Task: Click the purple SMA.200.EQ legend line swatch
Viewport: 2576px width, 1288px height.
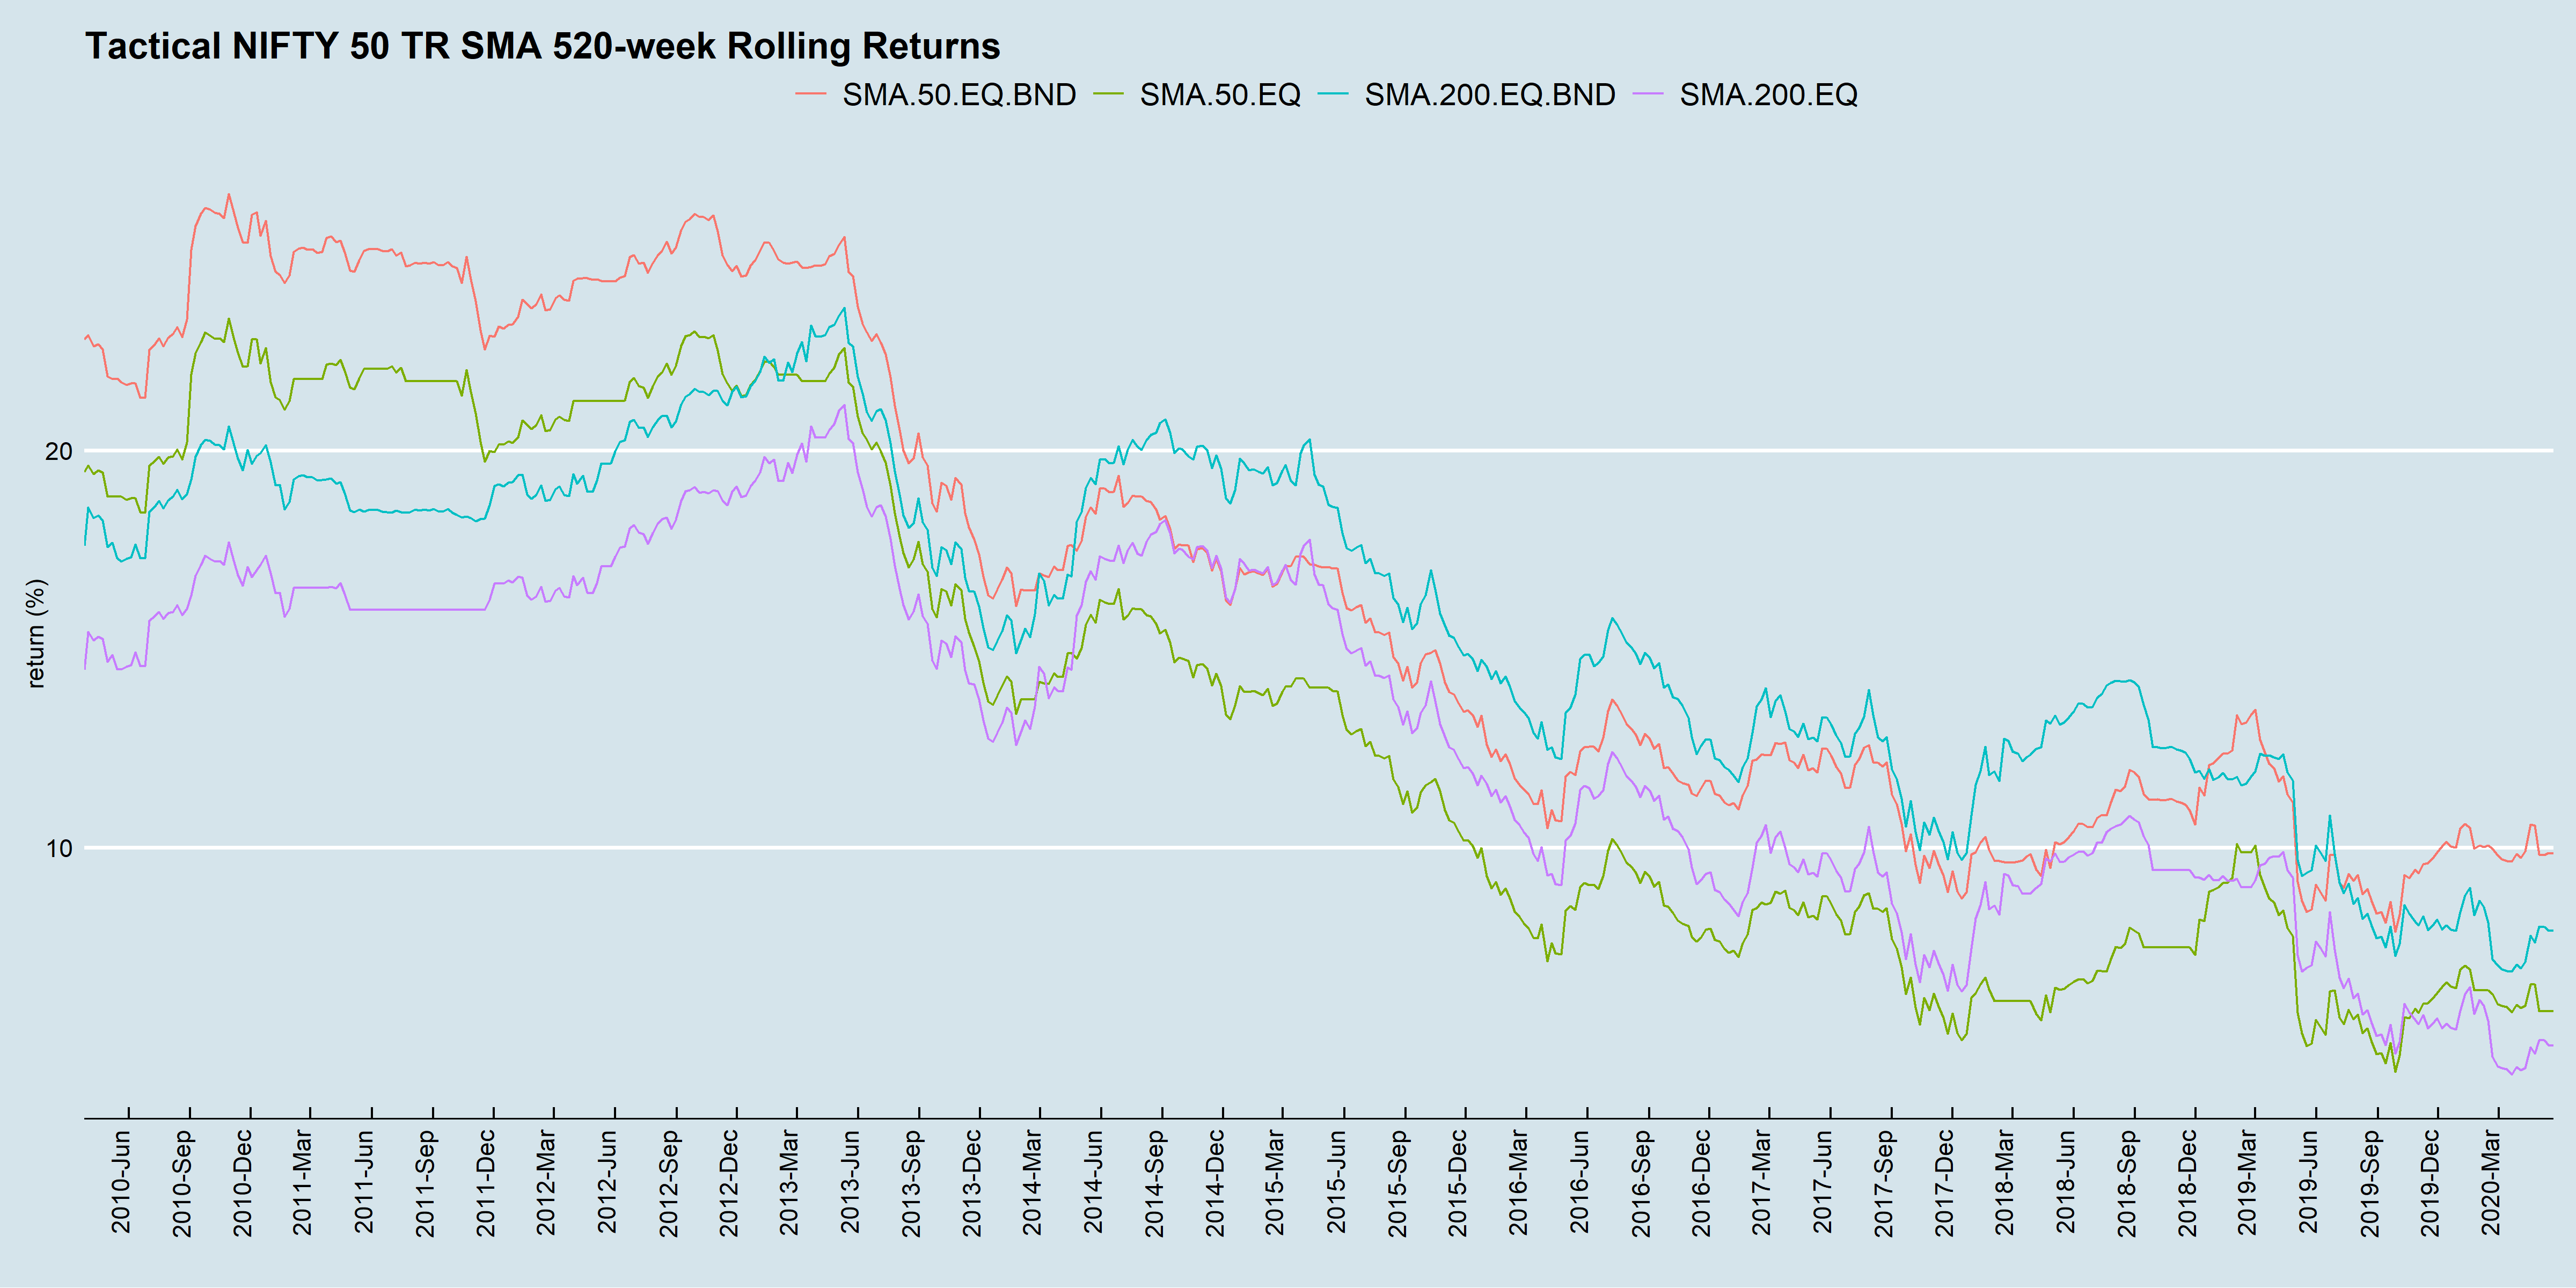Action: (1648, 95)
